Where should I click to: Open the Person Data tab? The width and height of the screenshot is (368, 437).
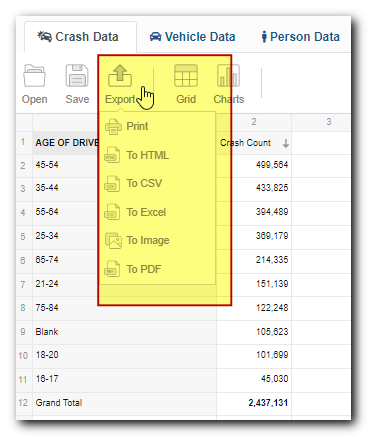coord(301,37)
